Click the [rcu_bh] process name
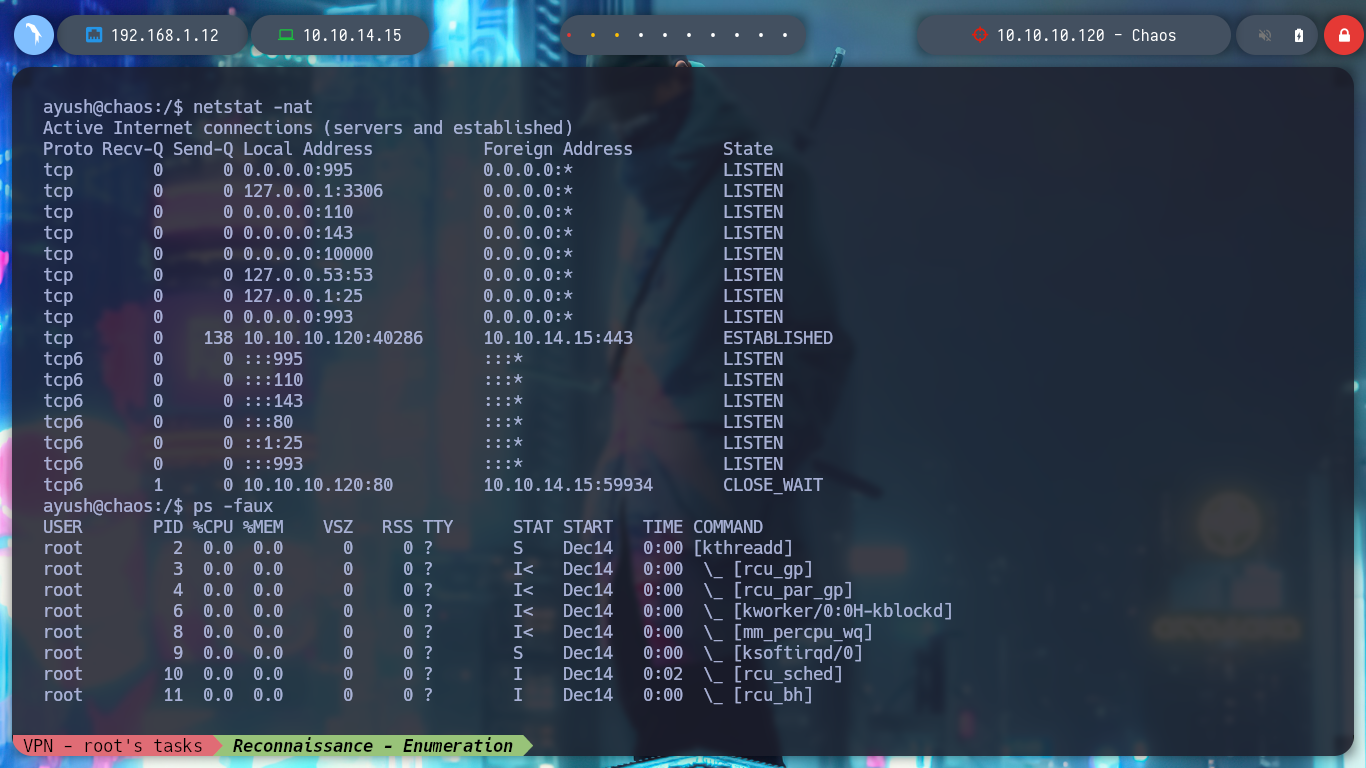The width and height of the screenshot is (1366, 768). (x=773, y=695)
